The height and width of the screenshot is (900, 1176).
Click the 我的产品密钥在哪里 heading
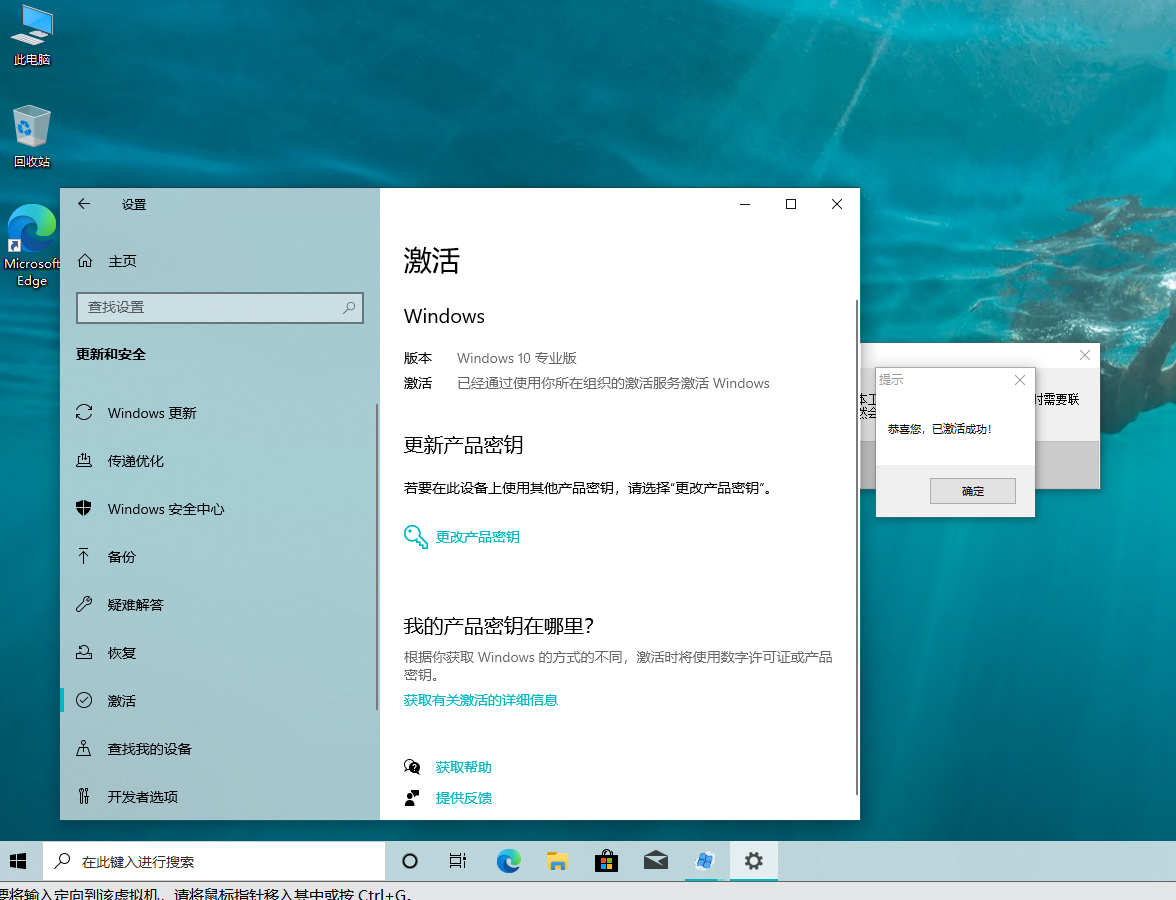[499, 626]
